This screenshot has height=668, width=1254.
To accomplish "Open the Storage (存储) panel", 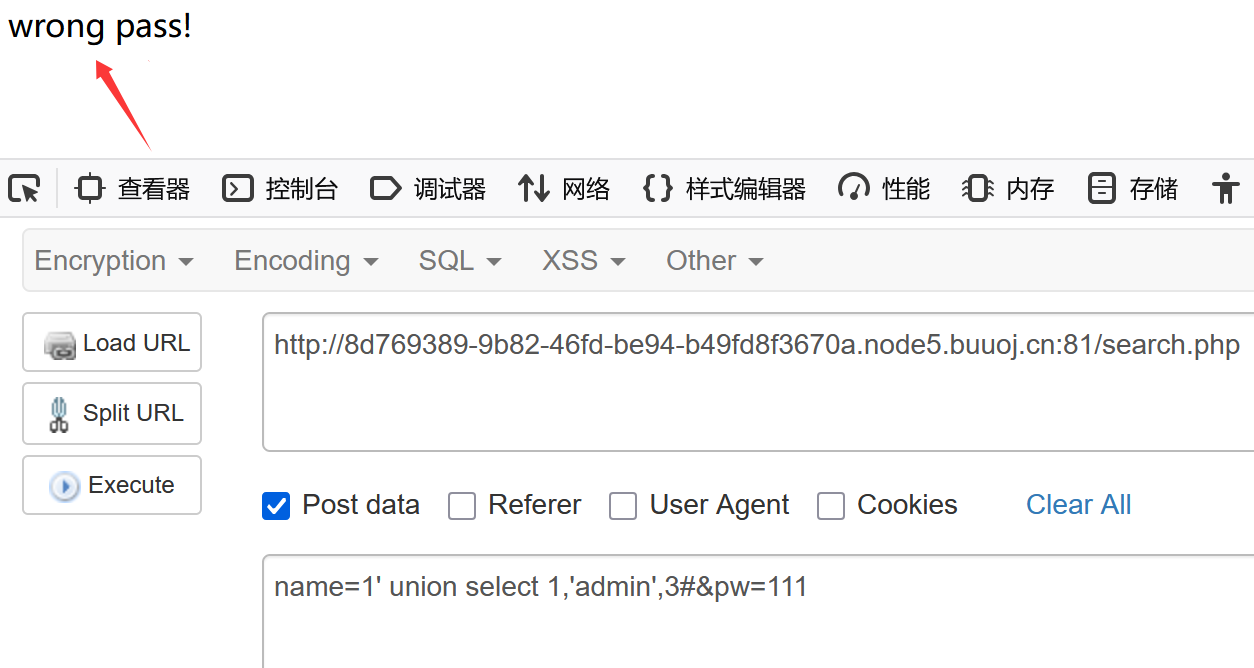I will click(1133, 188).
